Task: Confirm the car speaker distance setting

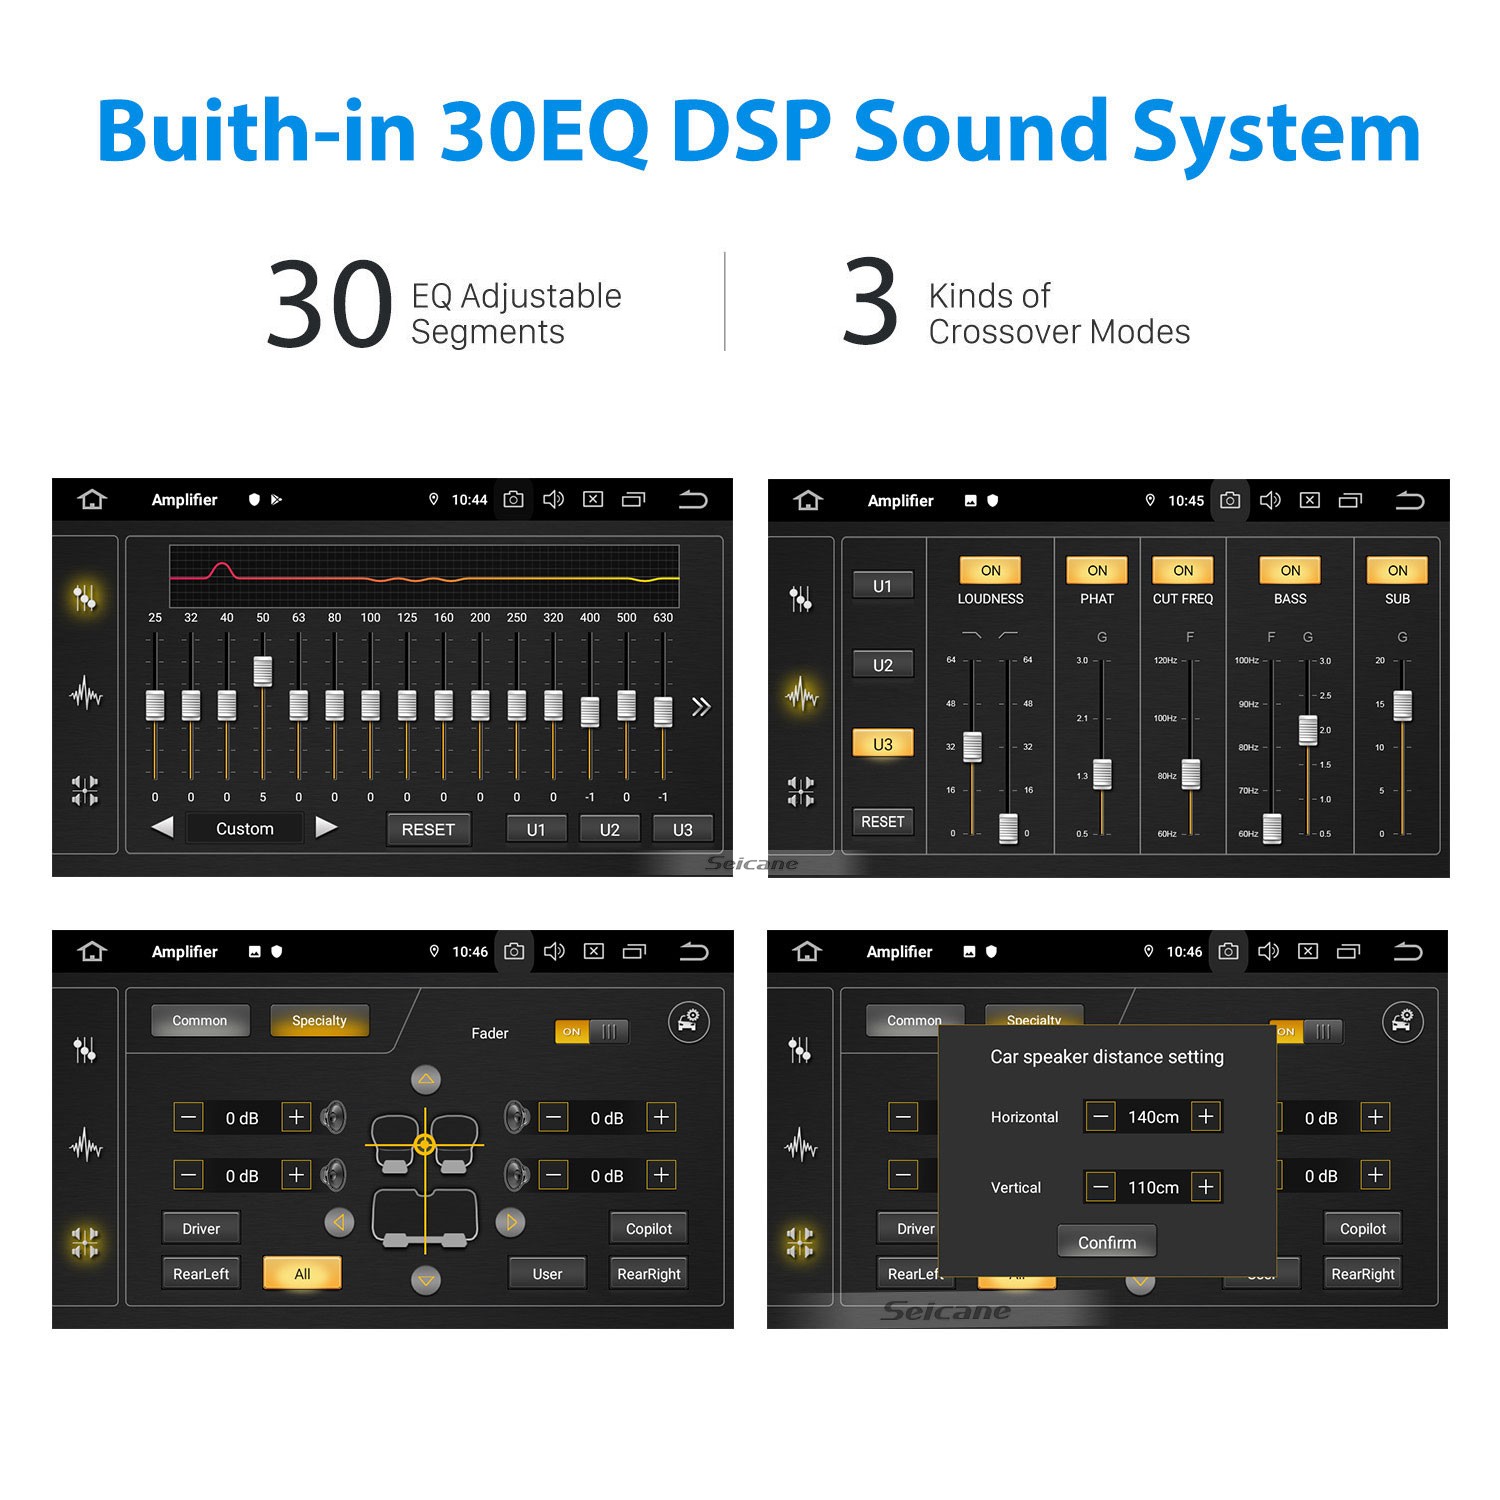Action: [1107, 1242]
